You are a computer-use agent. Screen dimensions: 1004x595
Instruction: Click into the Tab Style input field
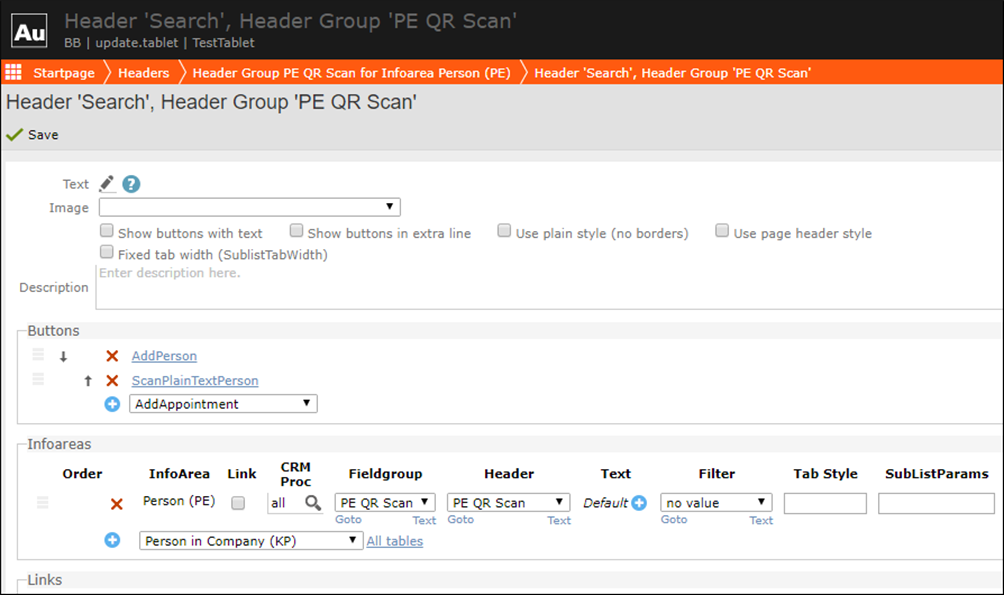click(824, 503)
